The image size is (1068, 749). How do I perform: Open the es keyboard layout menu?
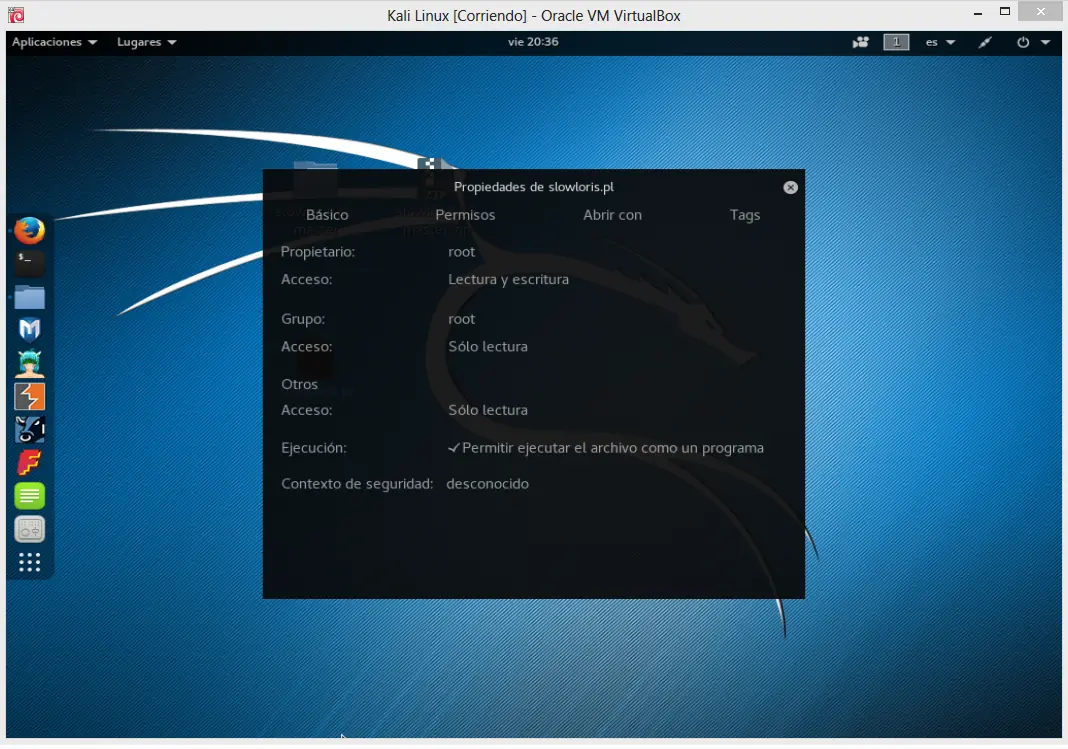939,42
